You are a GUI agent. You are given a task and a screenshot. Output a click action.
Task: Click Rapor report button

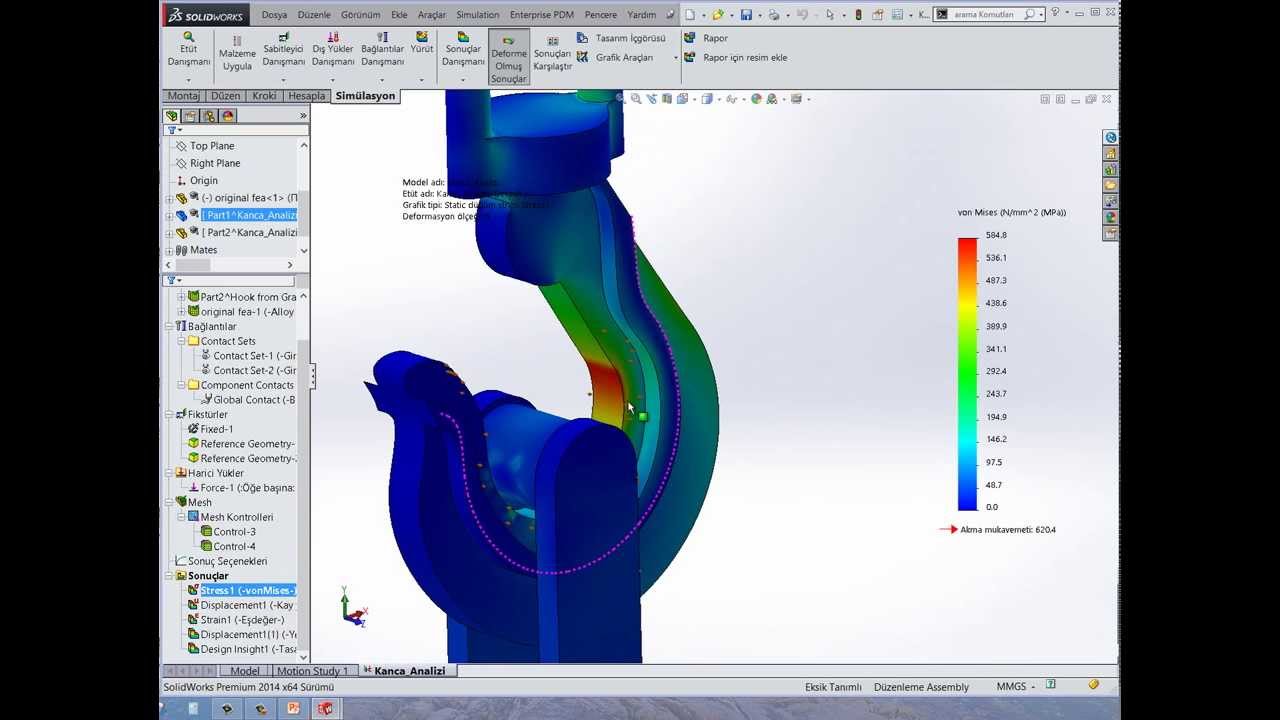(706, 38)
